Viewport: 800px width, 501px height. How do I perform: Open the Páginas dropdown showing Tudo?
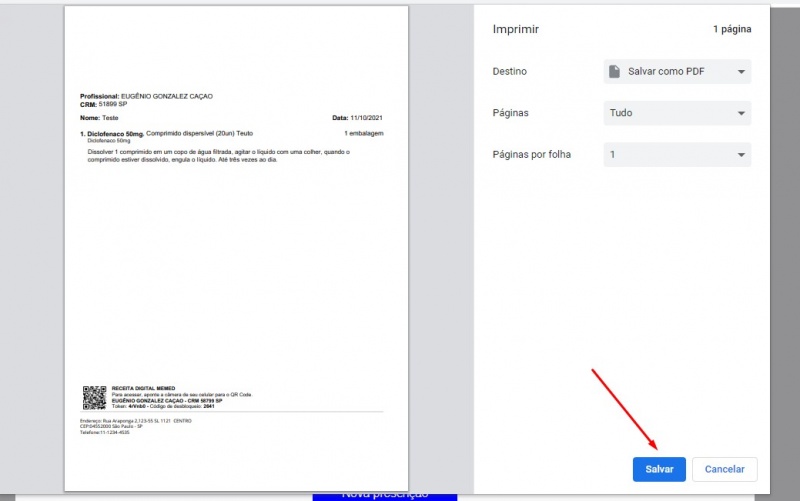coord(677,113)
